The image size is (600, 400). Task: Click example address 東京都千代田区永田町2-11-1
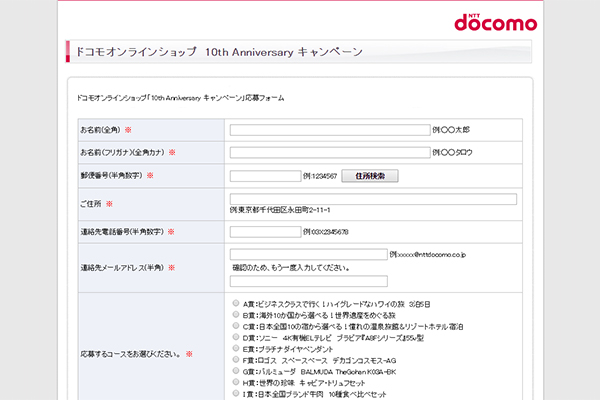click(x=280, y=210)
